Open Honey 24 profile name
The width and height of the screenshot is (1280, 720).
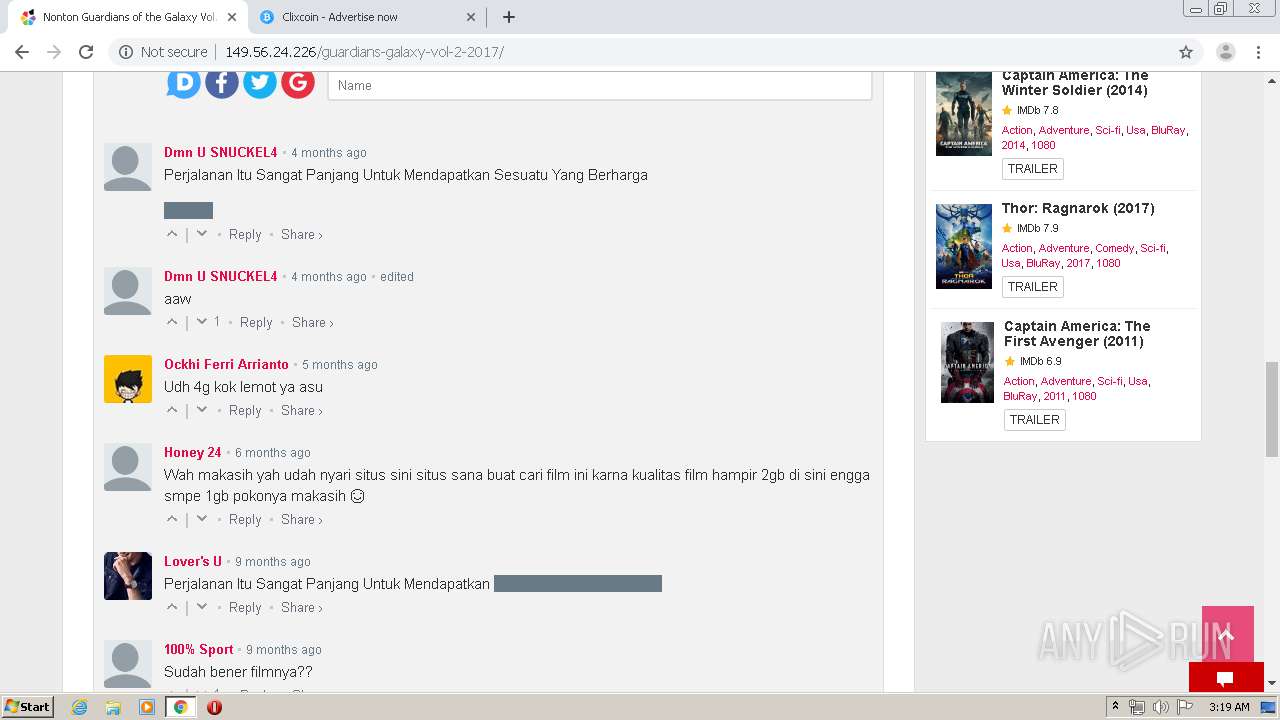(x=193, y=452)
